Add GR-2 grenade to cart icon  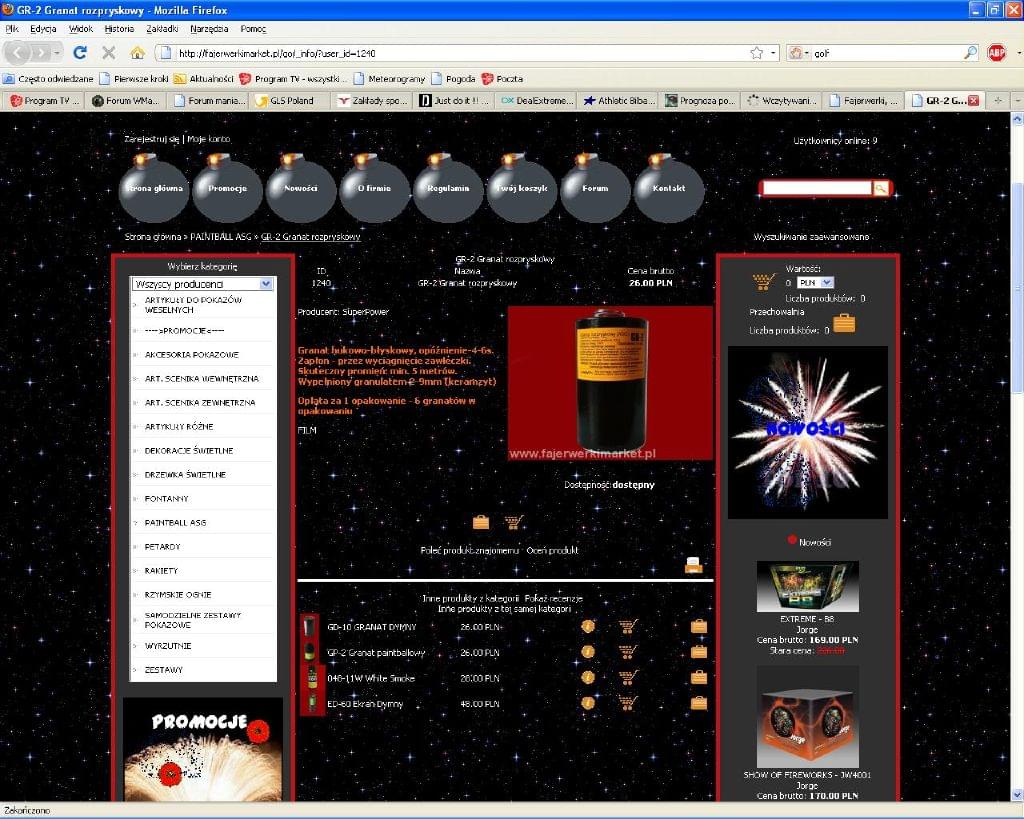(514, 522)
